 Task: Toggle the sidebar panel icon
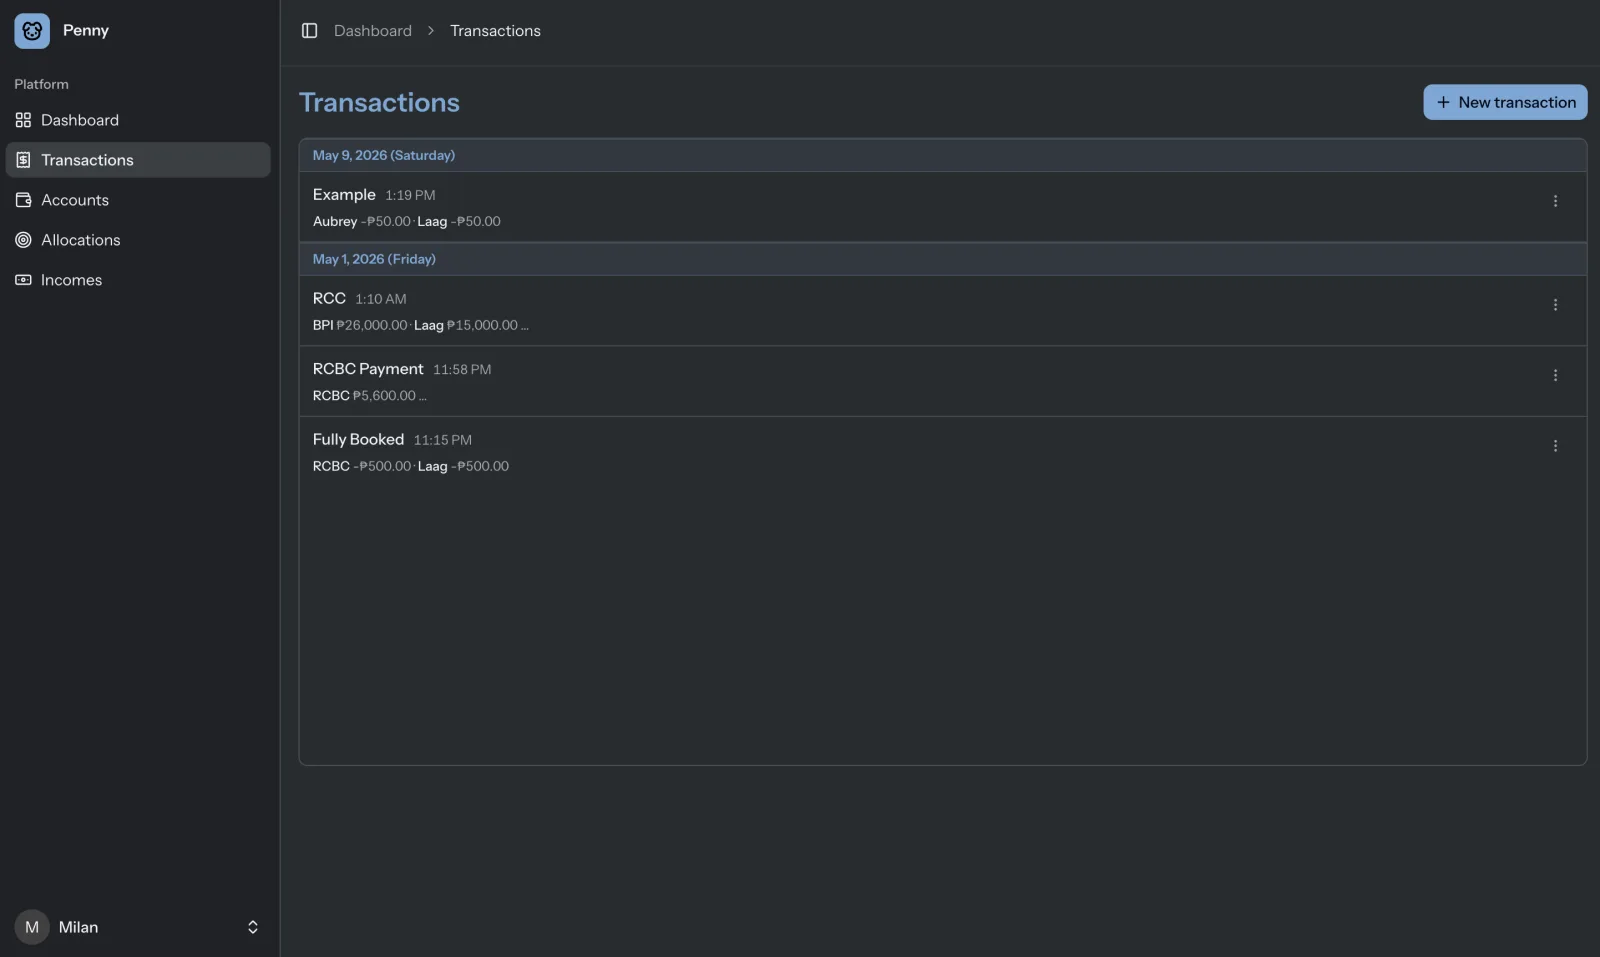(310, 31)
